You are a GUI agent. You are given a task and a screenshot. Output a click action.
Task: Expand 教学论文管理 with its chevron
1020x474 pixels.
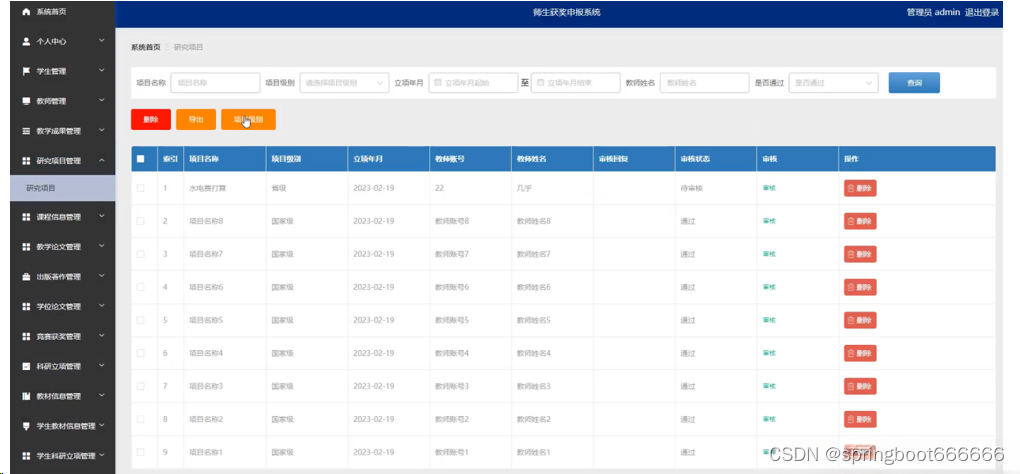(x=102, y=246)
